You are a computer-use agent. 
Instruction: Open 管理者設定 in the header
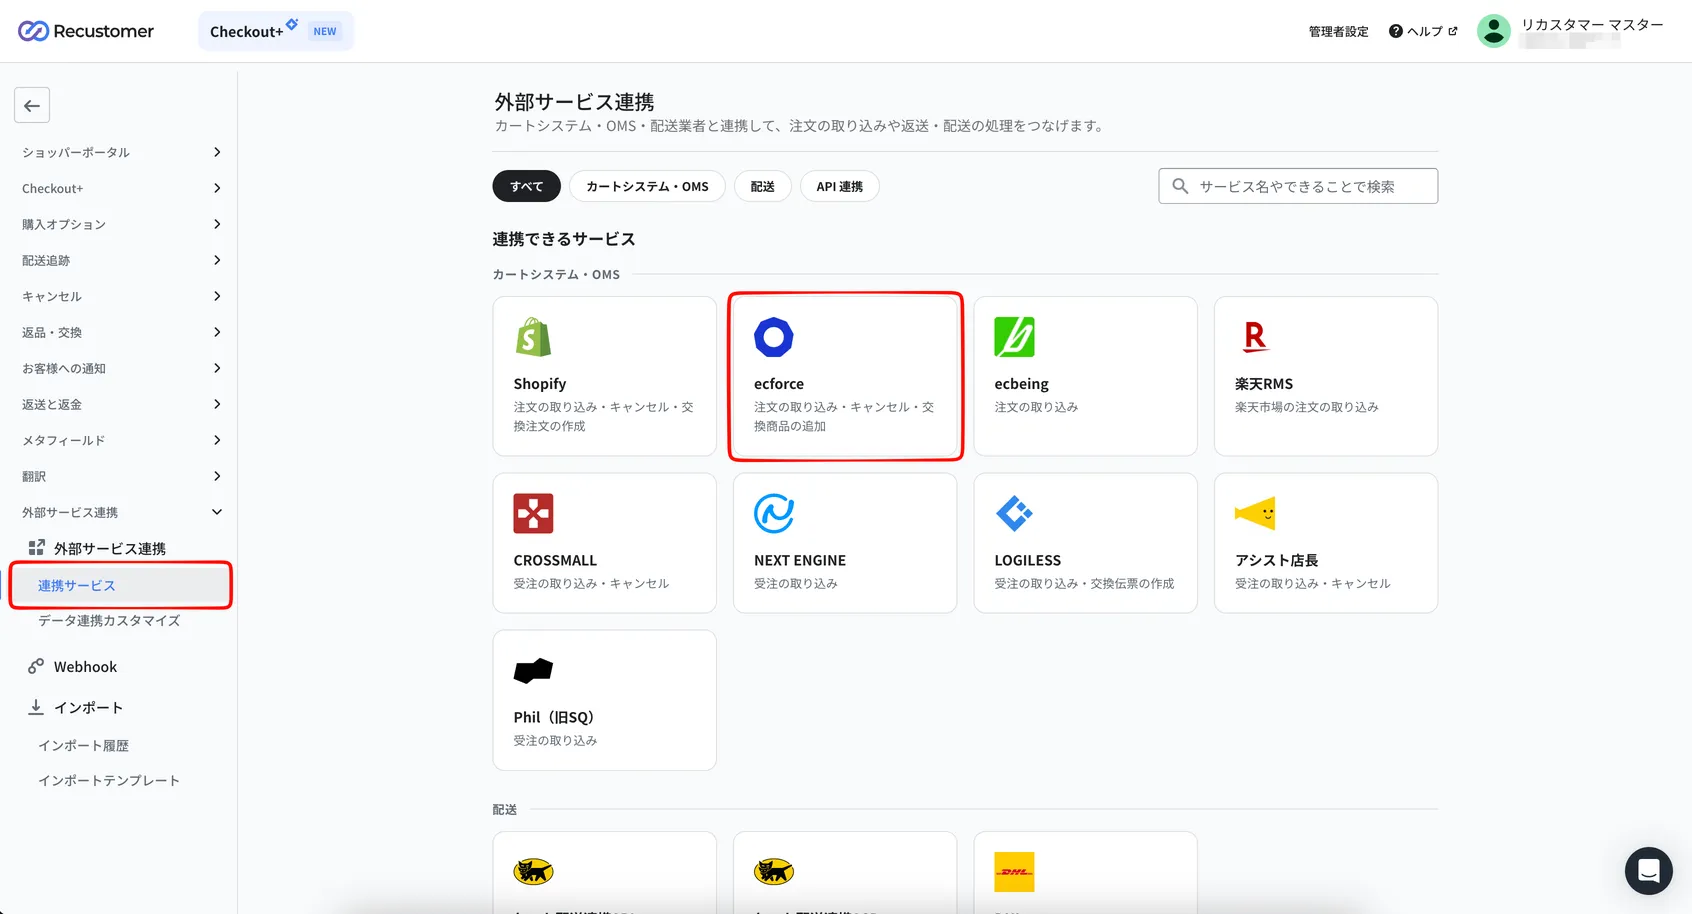pos(1339,31)
